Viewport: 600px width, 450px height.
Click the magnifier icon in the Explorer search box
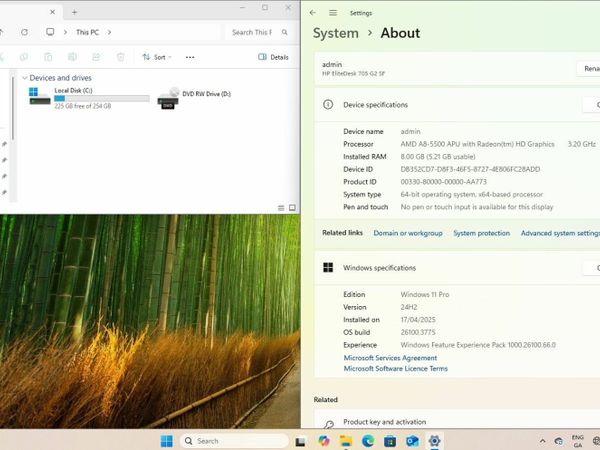pyautogui.click(x=285, y=32)
